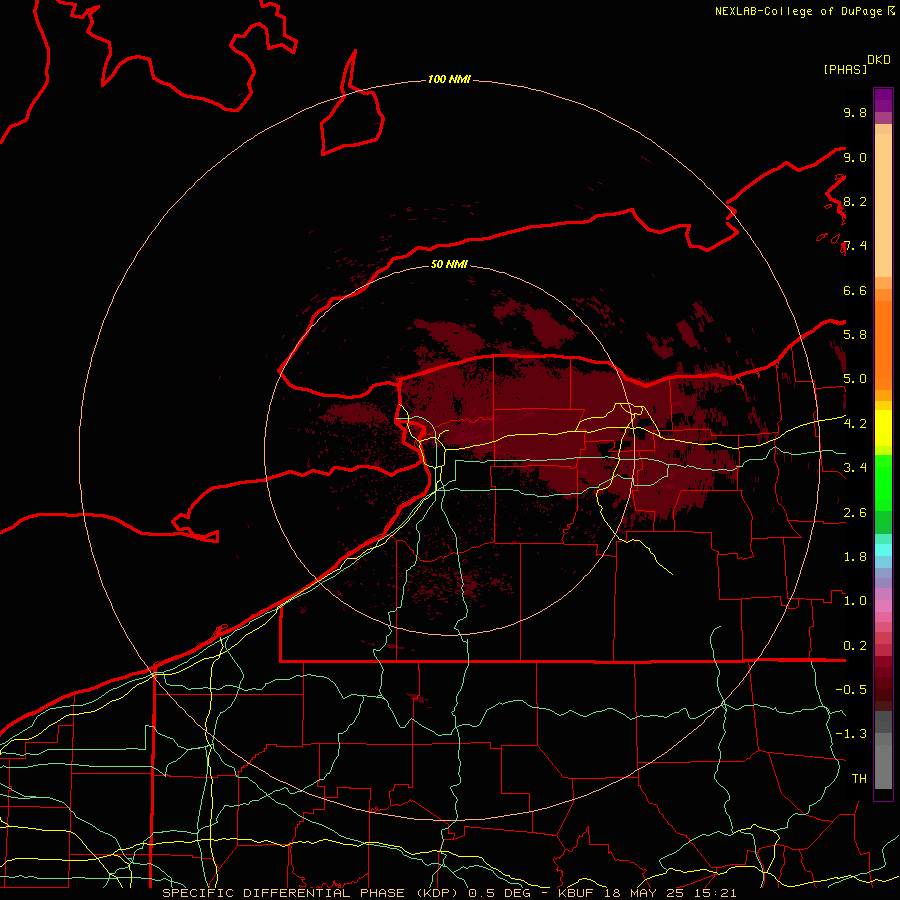The width and height of the screenshot is (900, 900).
Task: Click the NEXLAB-College of DuPage label
Action: click(x=798, y=11)
